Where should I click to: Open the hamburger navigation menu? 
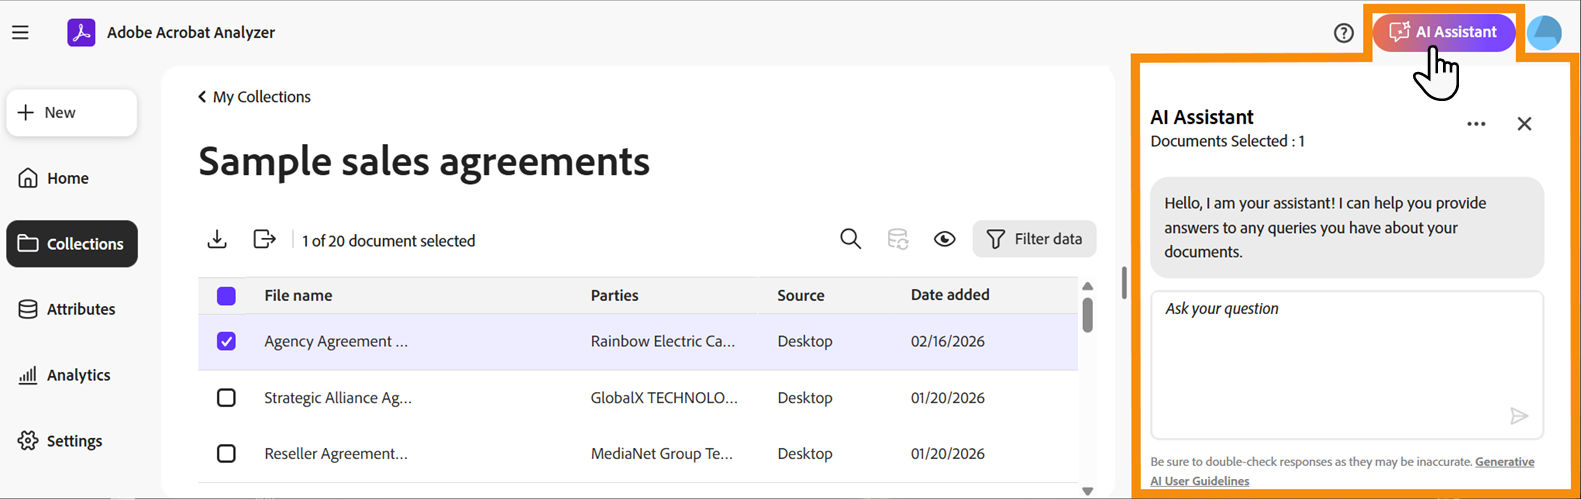tap(20, 33)
